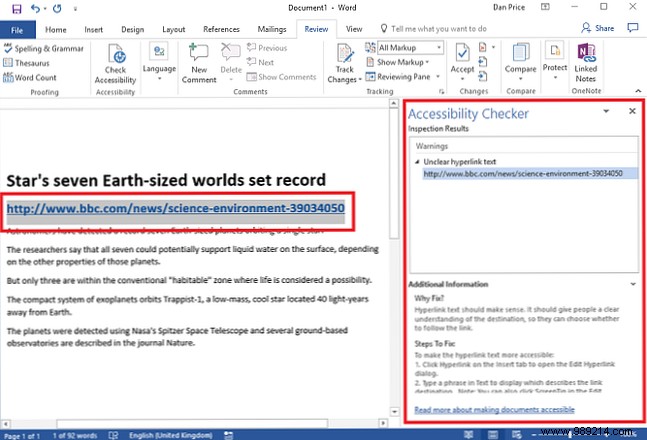Click the macro recording icon in status bar

(229, 435)
